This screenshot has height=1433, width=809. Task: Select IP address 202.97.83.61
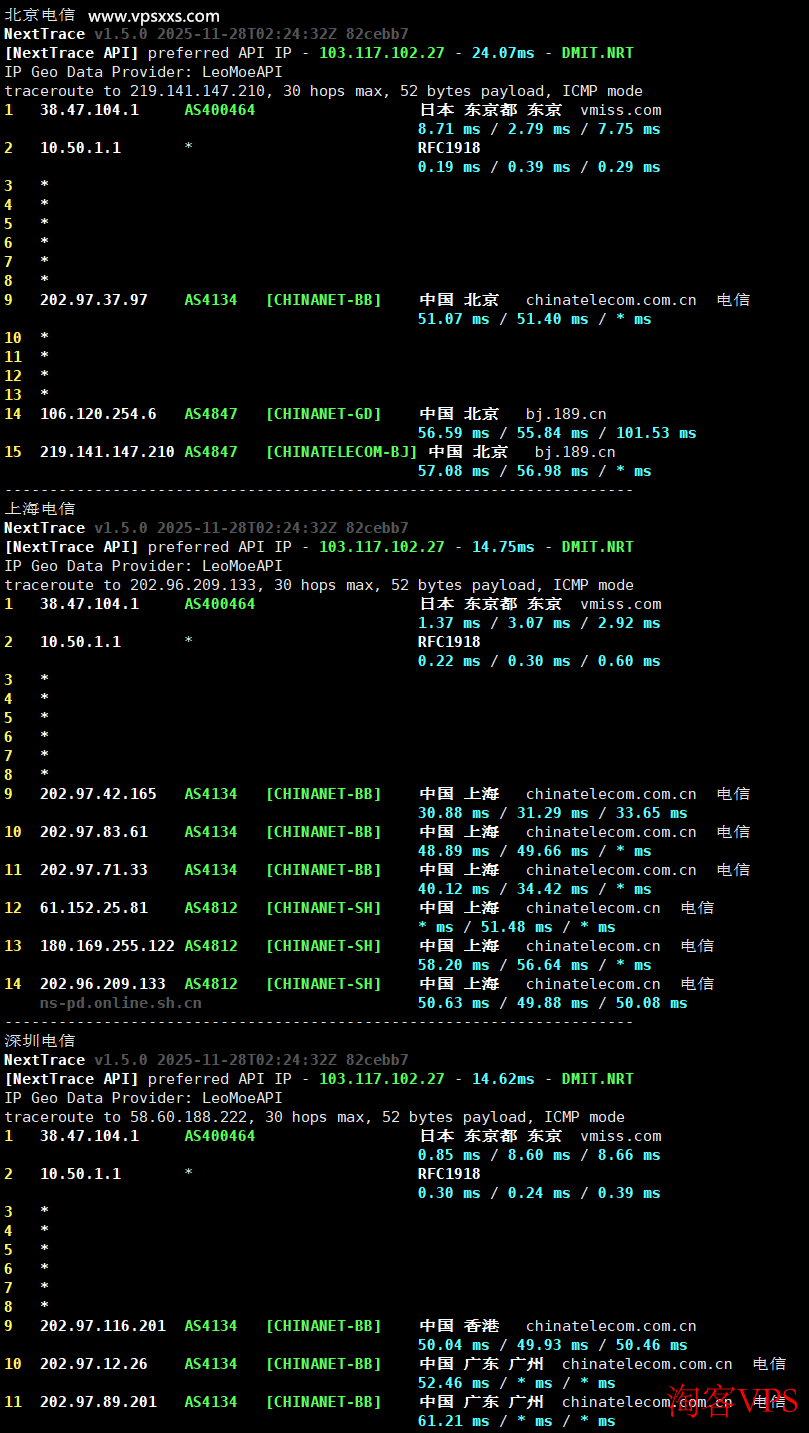point(93,832)
